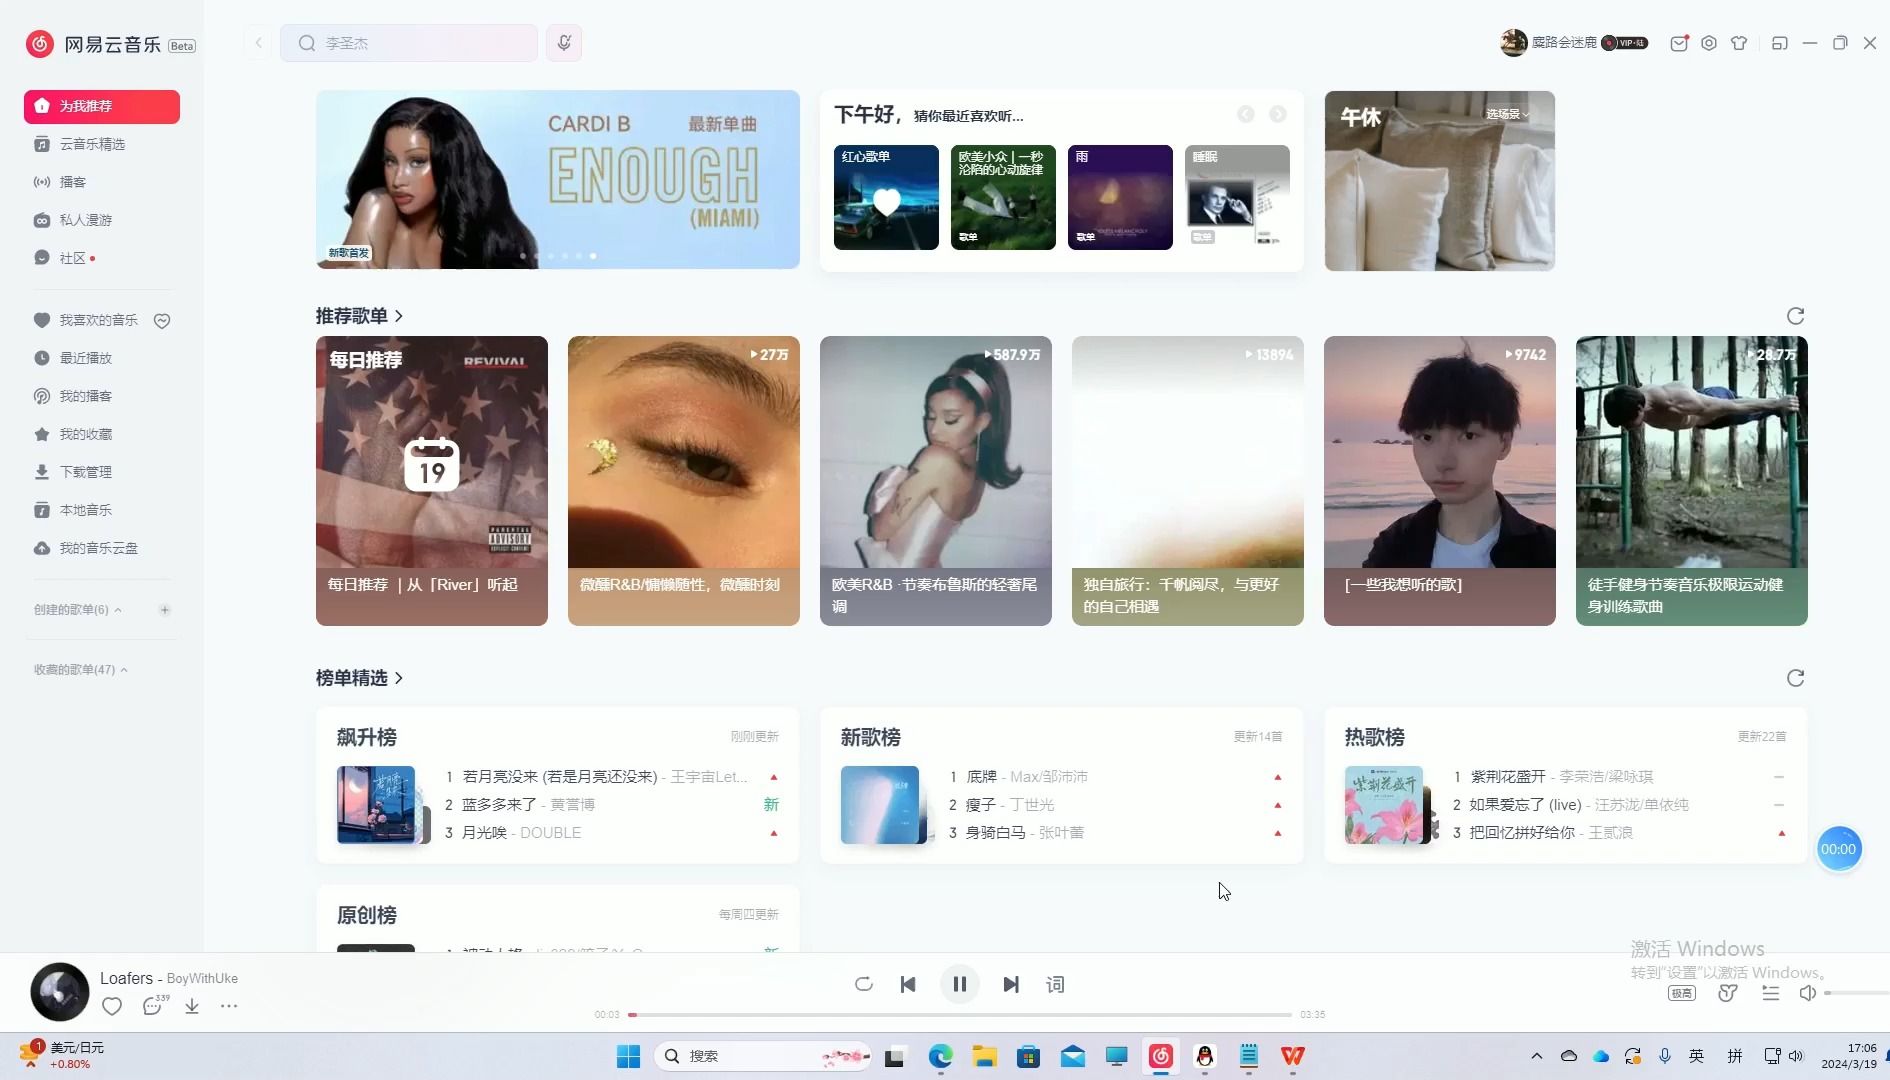The width and height of the screenshot is (1890, 1080).
Task: Open 我的播客 in the sidebar
Action: tap(85, 396)
